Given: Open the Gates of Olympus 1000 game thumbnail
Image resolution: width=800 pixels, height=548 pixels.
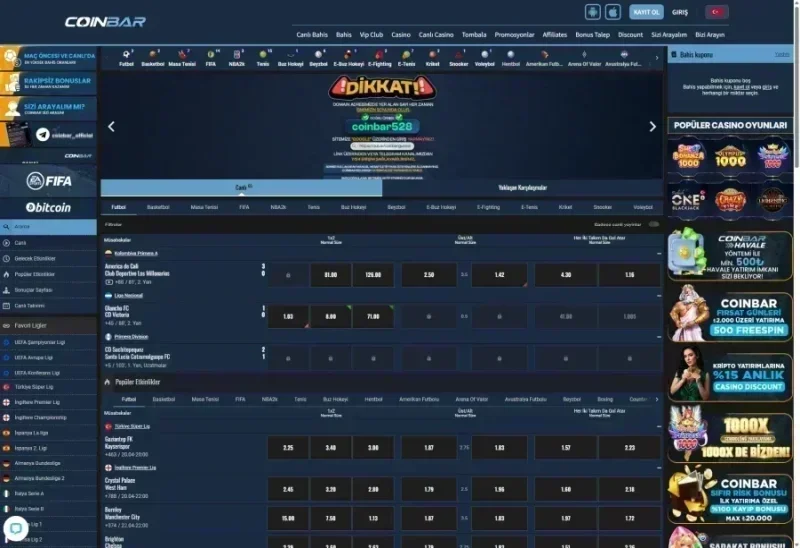Looking at the screenshot, I should click(x=730, y=156).
